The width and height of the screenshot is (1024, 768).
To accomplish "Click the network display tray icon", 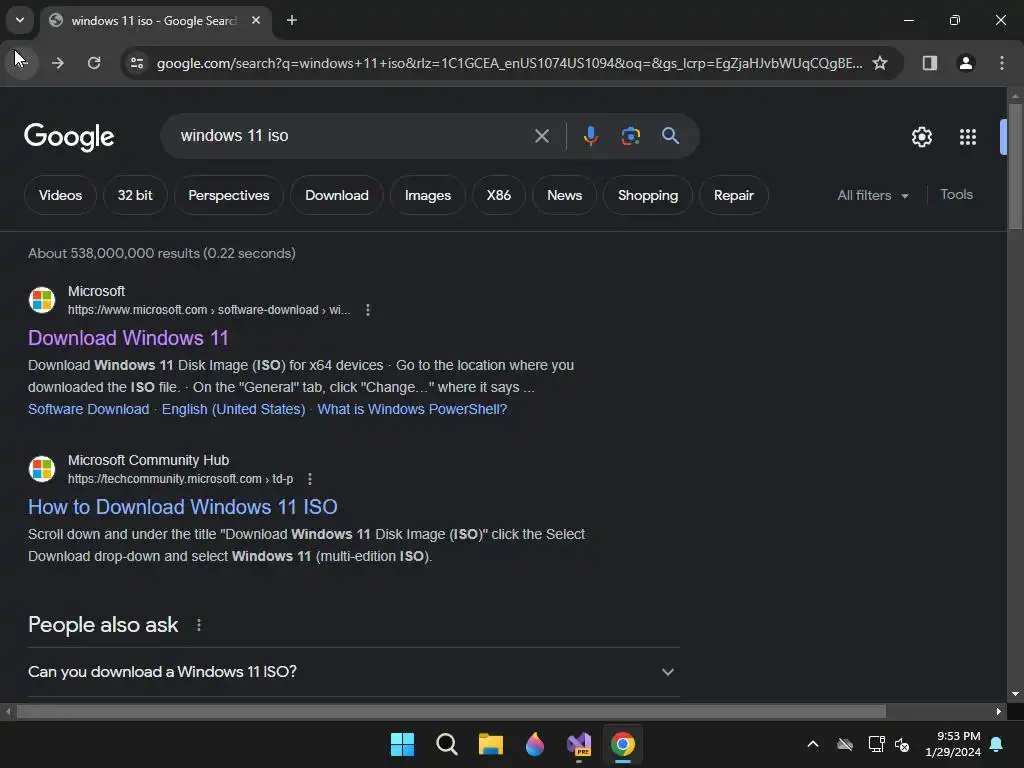I will (876, 744).
